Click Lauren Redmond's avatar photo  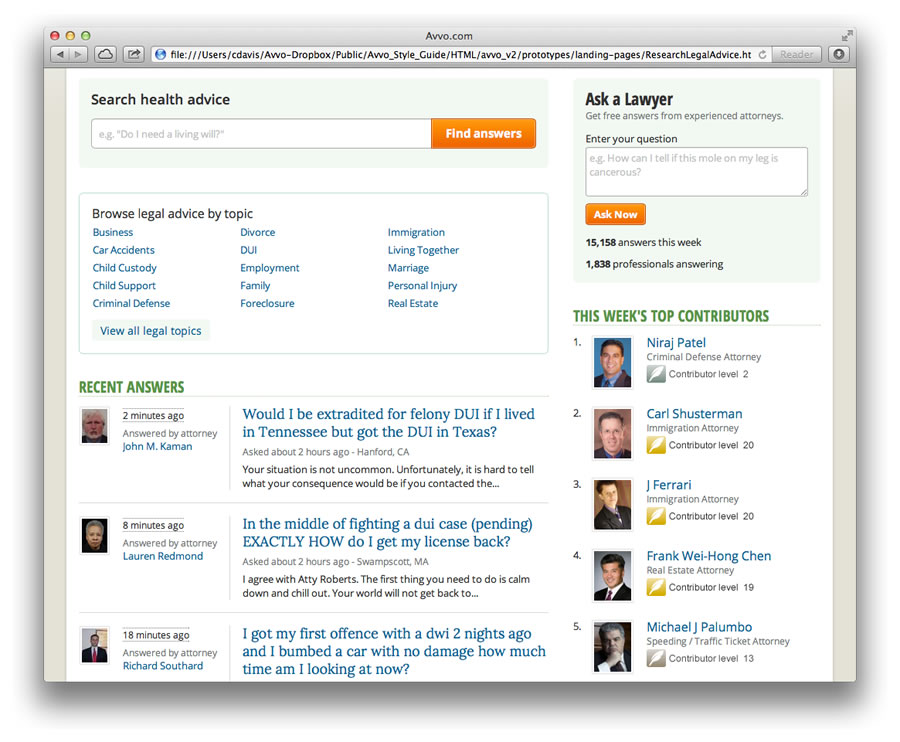[95, 535]
